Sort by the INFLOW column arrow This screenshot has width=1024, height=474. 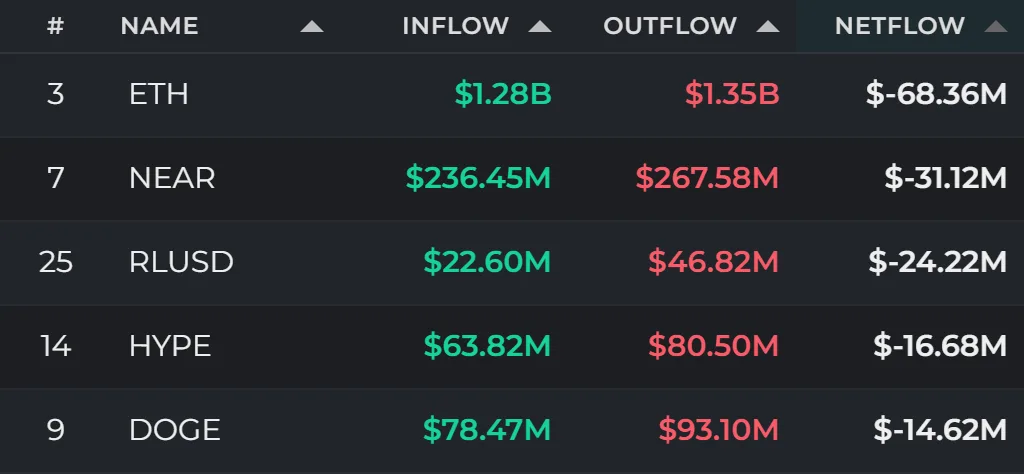pyautogui.click(x=540, y=26)
